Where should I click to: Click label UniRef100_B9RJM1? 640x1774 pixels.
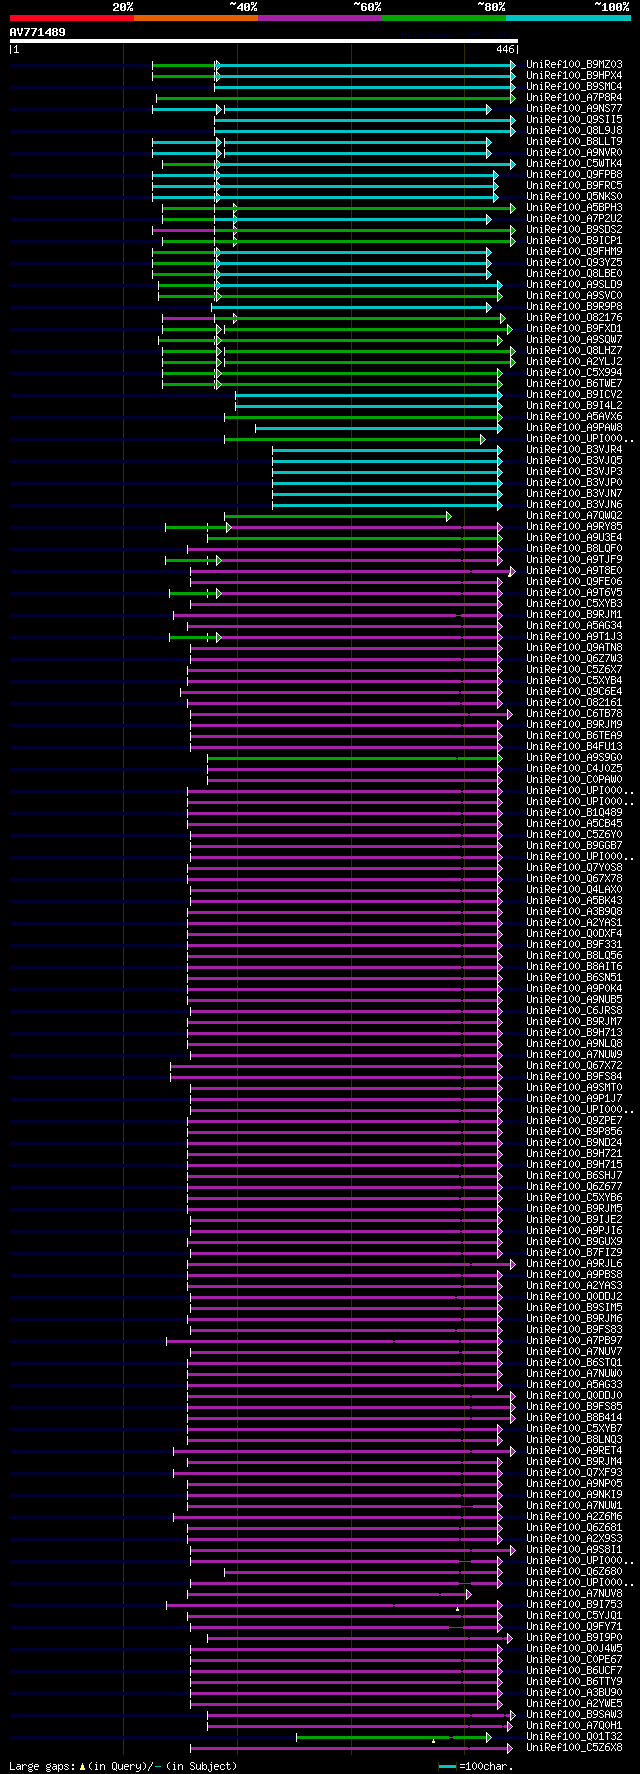tap(574, 615)
